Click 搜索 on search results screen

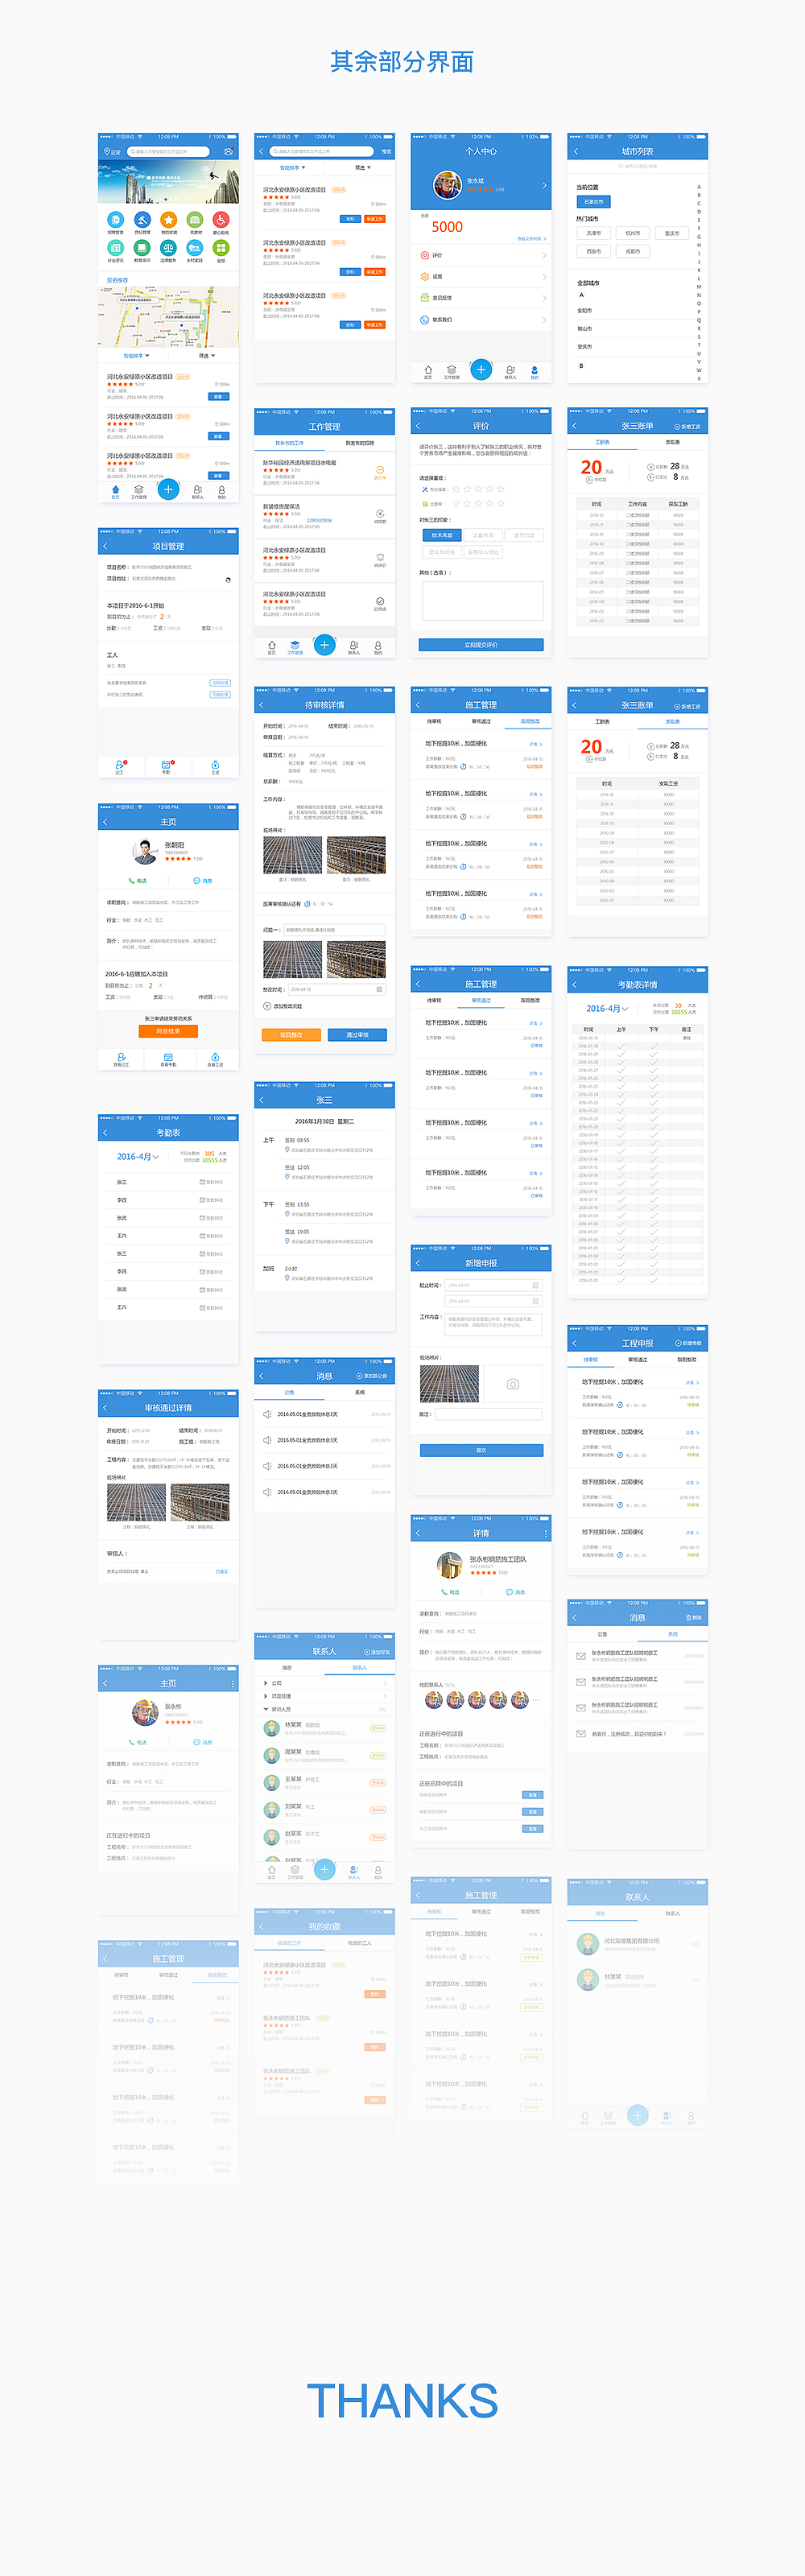[x=386, y=152]
